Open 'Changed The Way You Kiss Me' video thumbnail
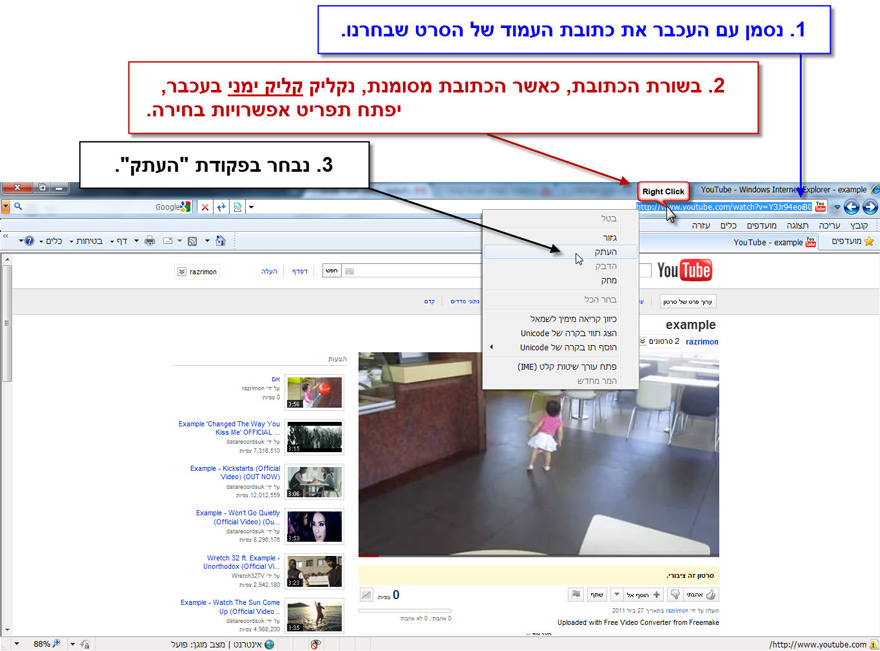 point(314,437)
